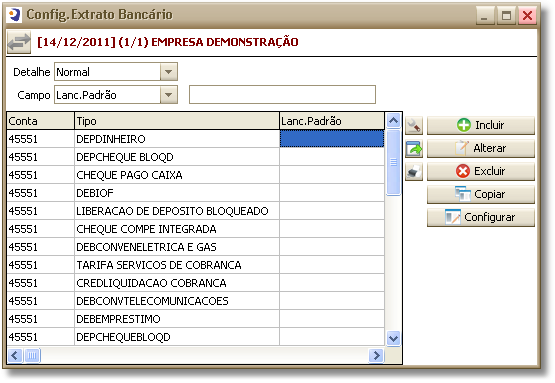Click the Copiar button
Image resolution: width=555 pixels, height=383 pixels.
tap(481, 194)
